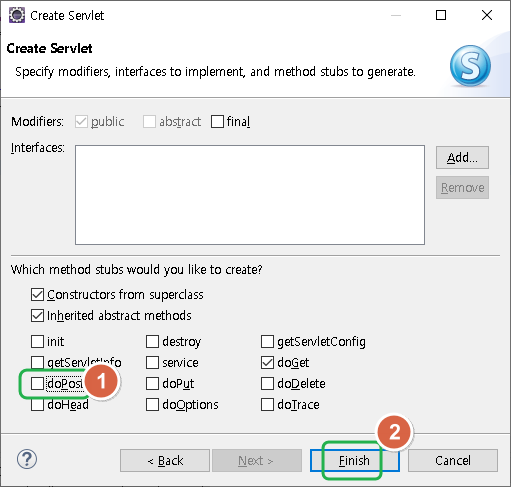Close the Create Servlet dialog
This screenshot has width=511, height=487.
pos(487,15)
